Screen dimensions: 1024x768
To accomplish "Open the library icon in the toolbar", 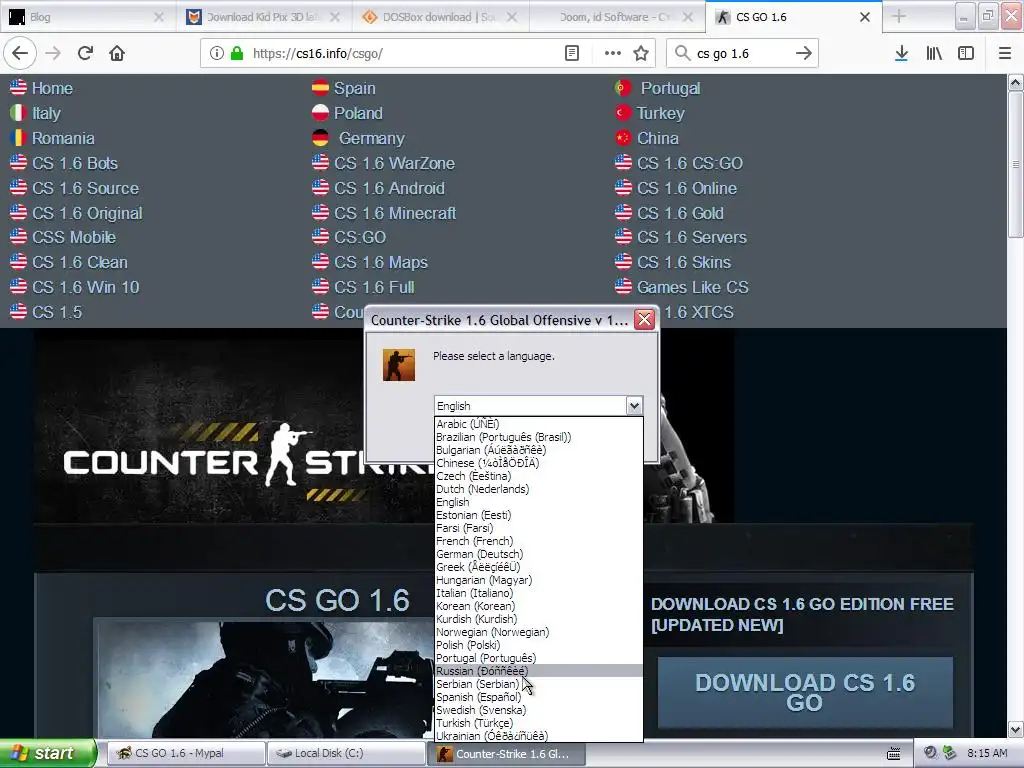I will pos(934,54).
